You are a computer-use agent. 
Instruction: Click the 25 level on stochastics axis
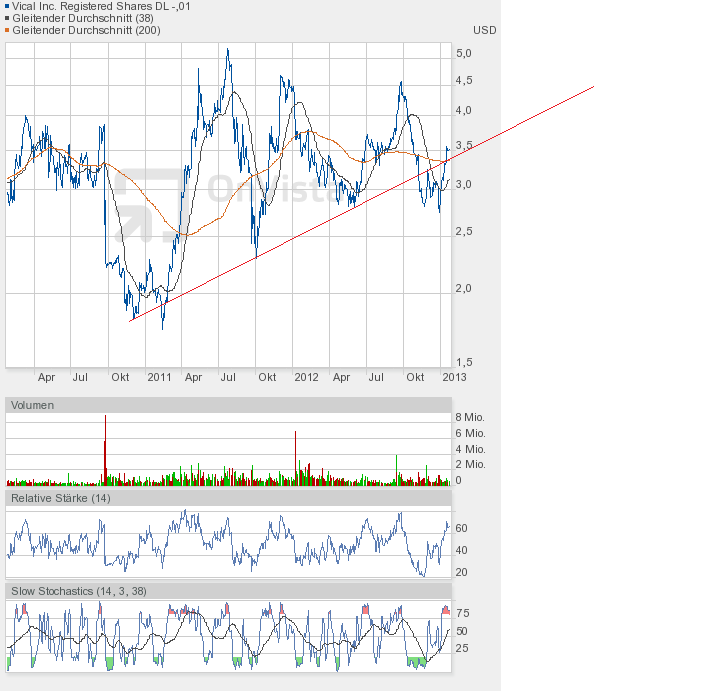(x=462, y=648)
